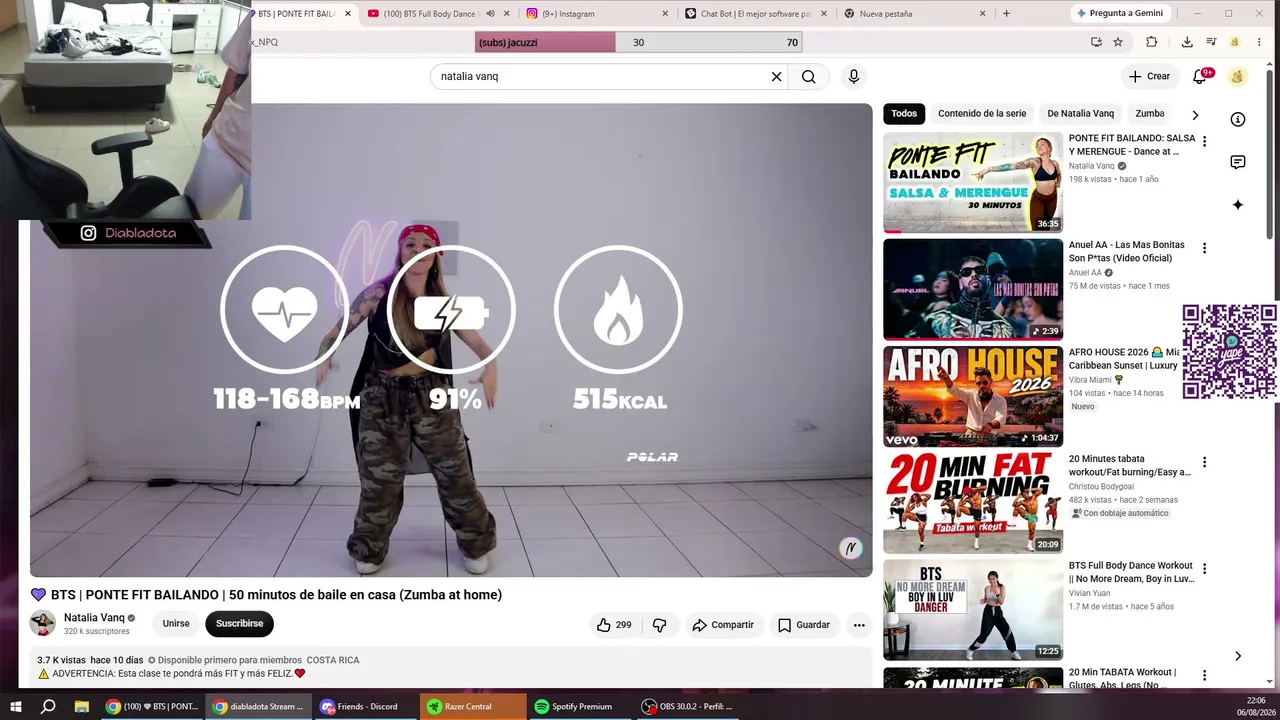Screen dimensions: 1280x720
Task: Mute the BTS Full Body Dance tab audio
Action: pos(490,13)
